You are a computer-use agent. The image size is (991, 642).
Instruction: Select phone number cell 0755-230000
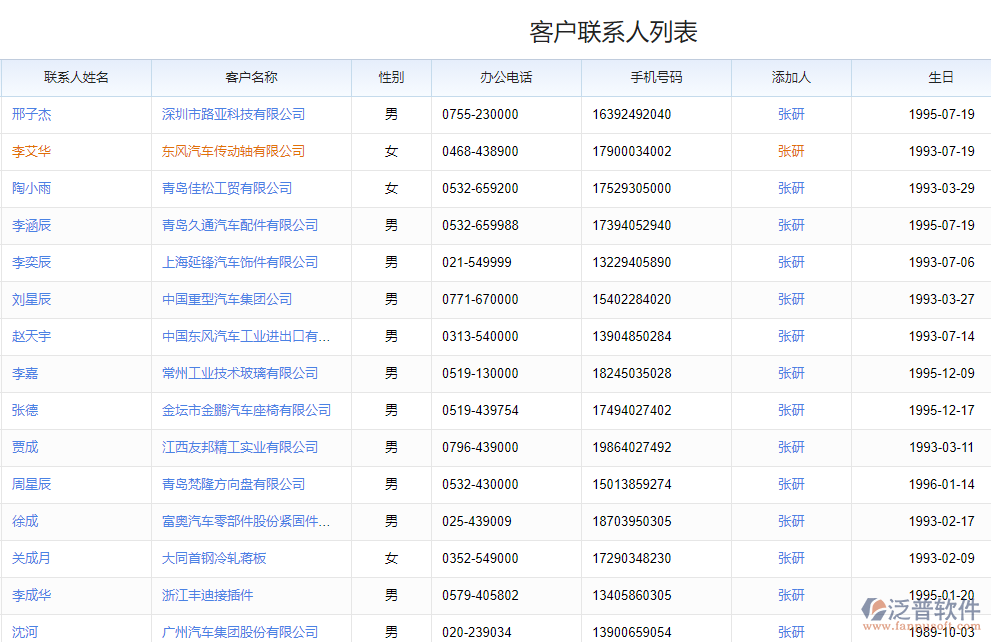click(480, 115)
